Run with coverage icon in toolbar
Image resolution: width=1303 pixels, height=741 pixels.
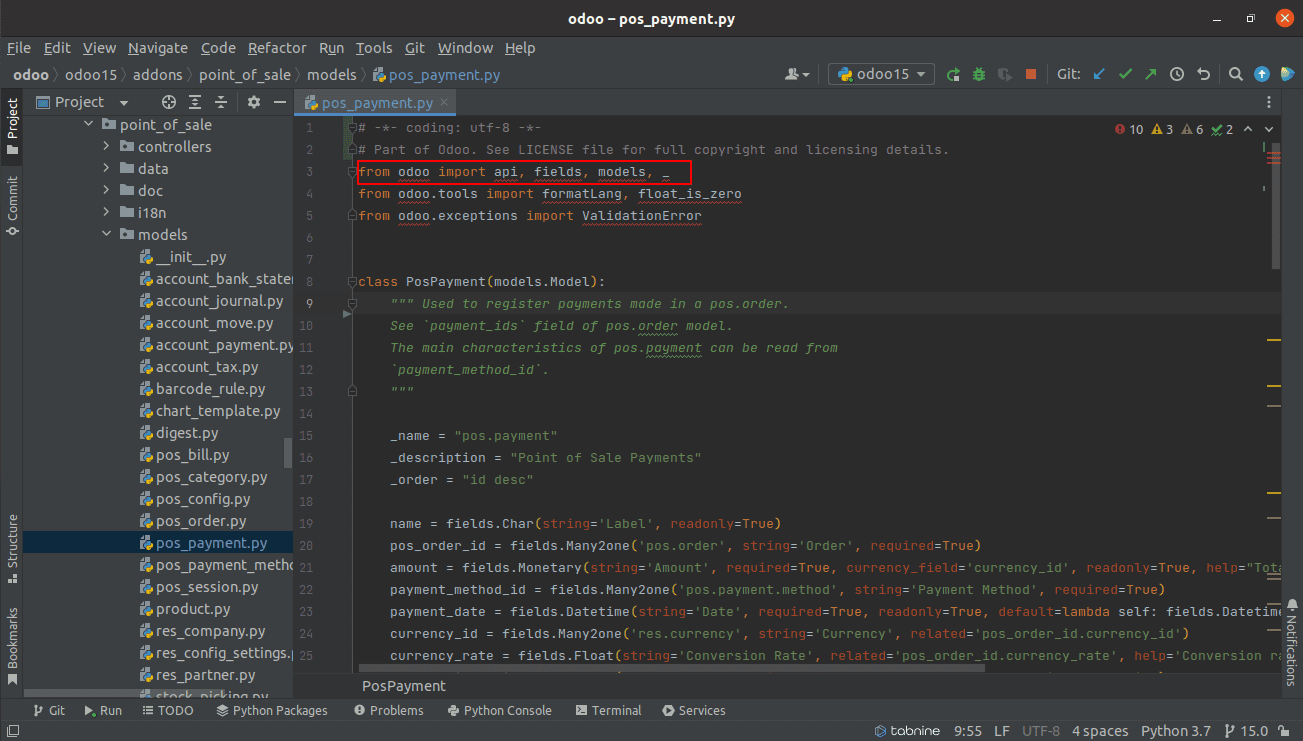pos(1005,74)
